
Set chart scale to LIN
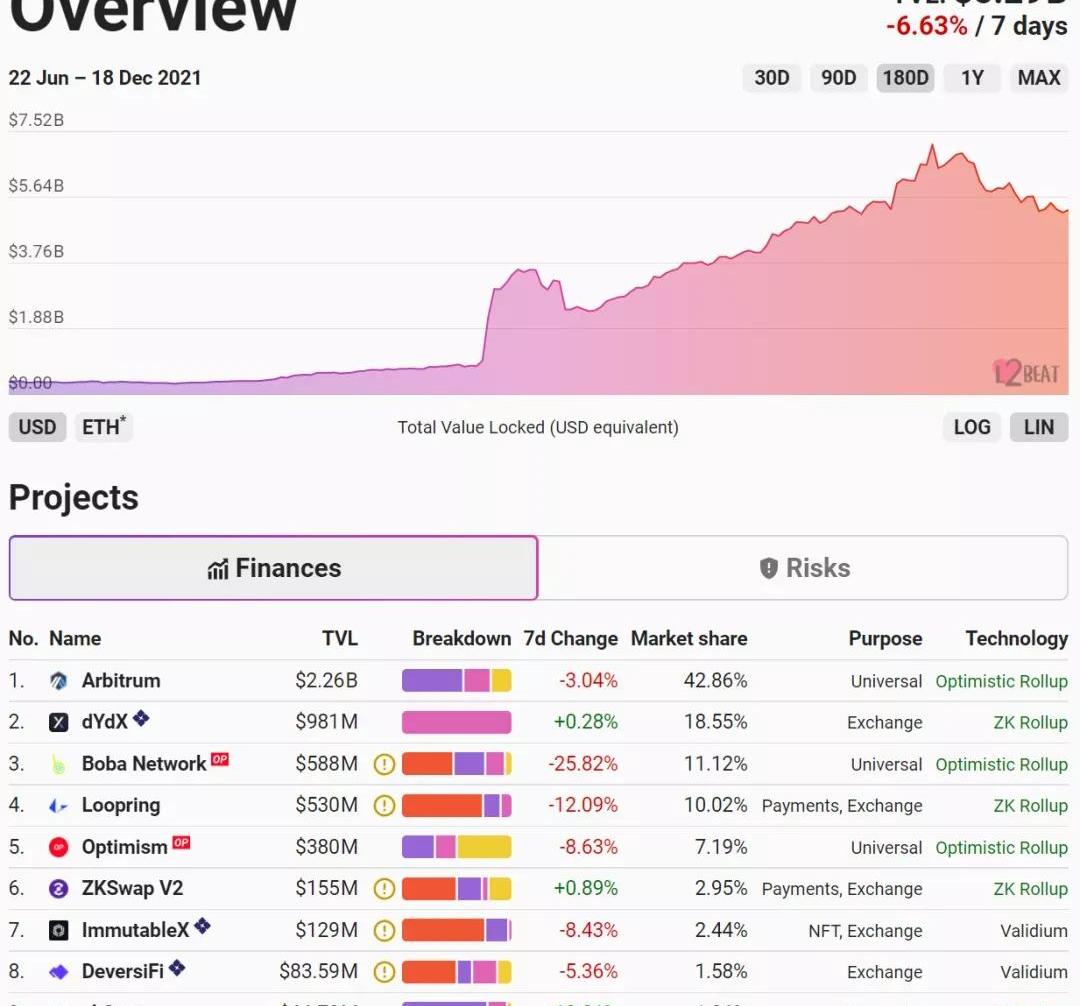click(x=1038, y=427)
